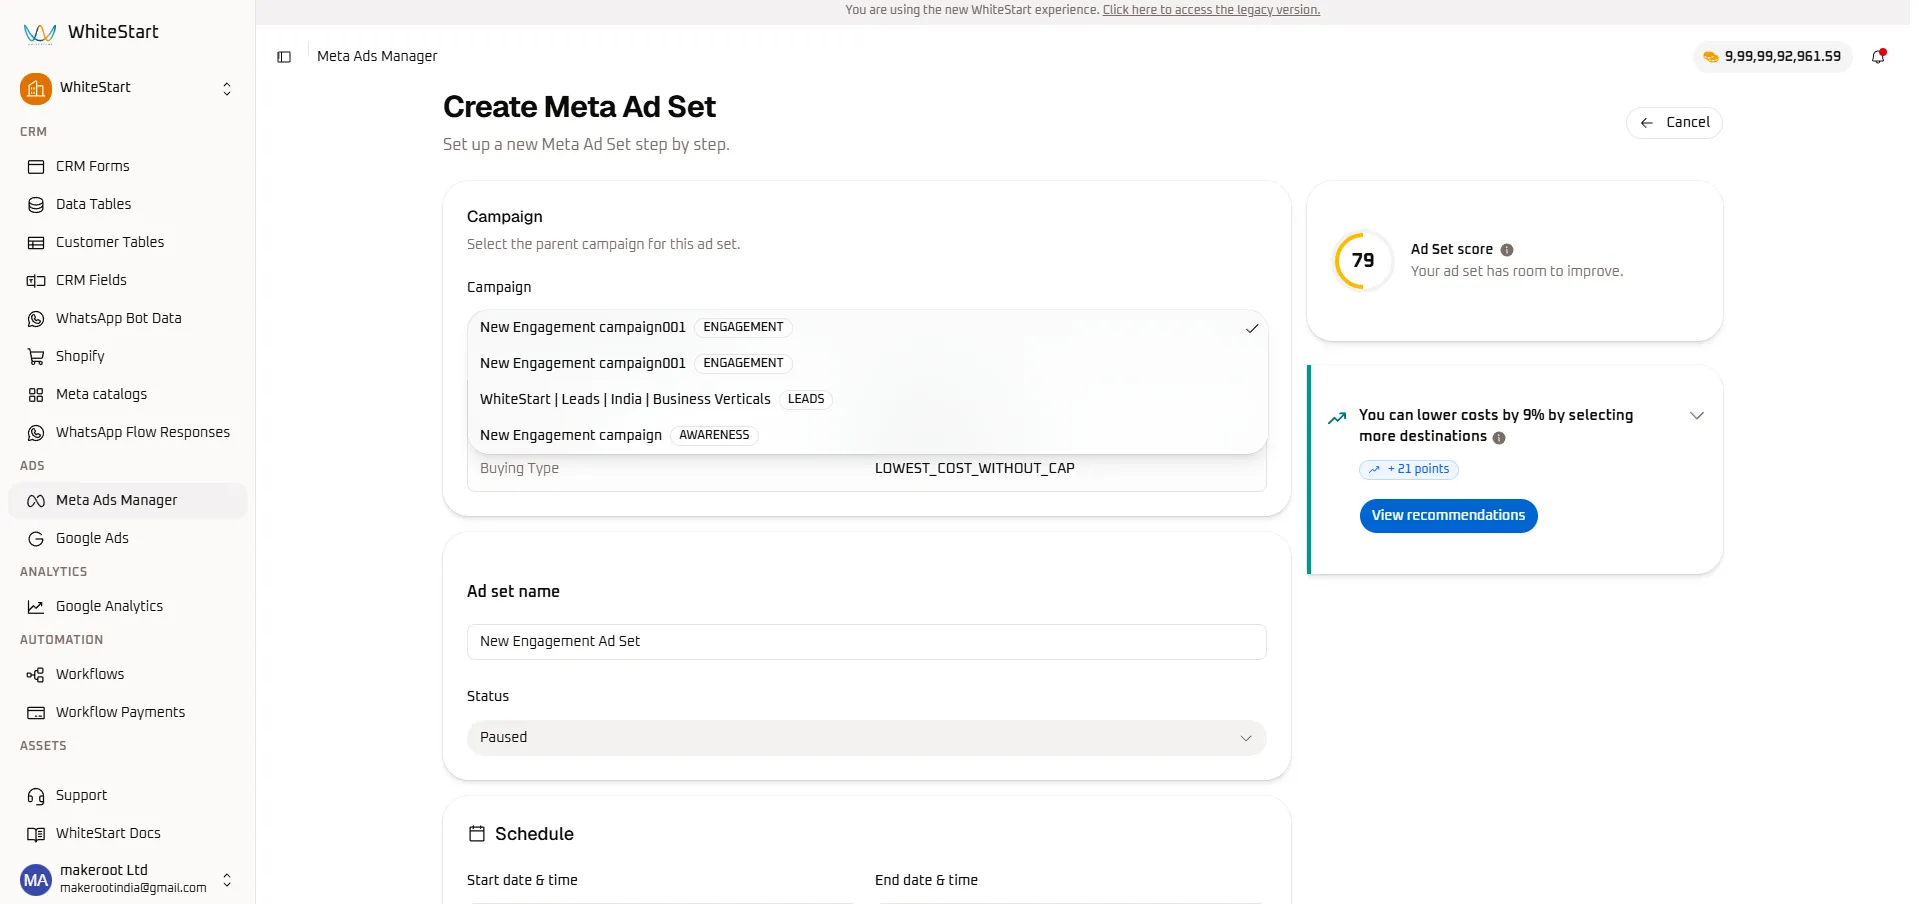Click the orange WhiteStart workspace avatar
This screenshot has height=904, width=1919.
click(x=36, y=89)
